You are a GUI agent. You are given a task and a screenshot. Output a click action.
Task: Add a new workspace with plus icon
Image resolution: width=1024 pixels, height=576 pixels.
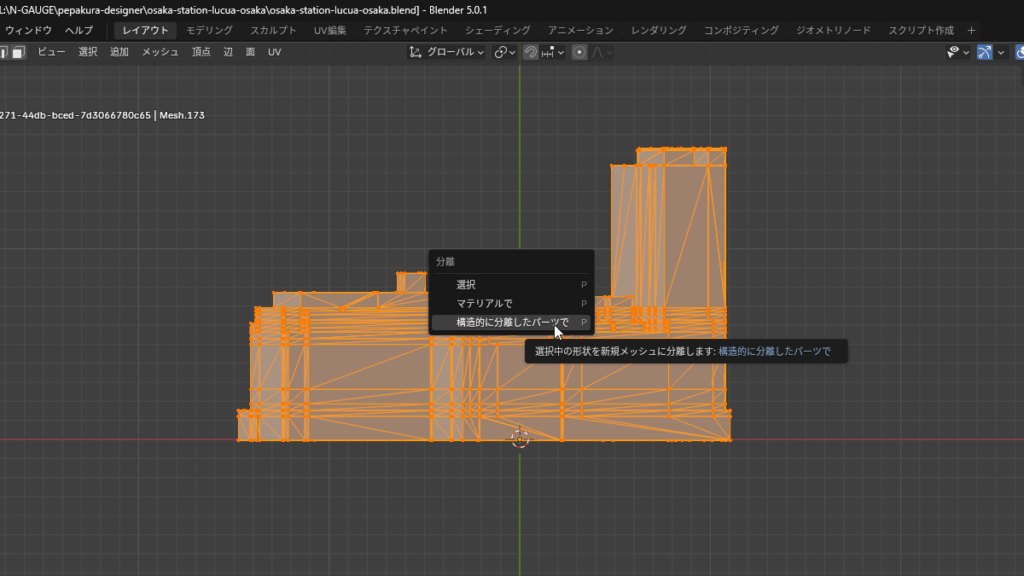[x=971, y=30]
